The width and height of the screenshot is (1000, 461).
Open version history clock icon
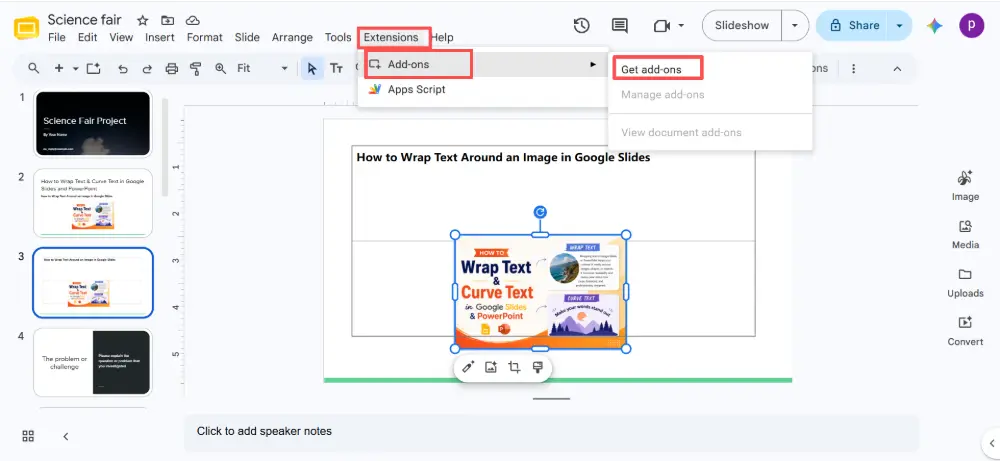[581, 26]
